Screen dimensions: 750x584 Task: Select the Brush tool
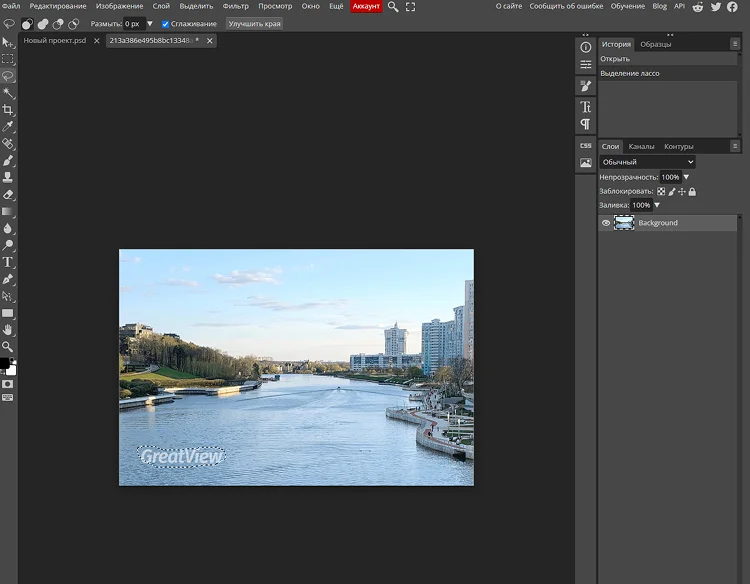click(x=8, y=161)
